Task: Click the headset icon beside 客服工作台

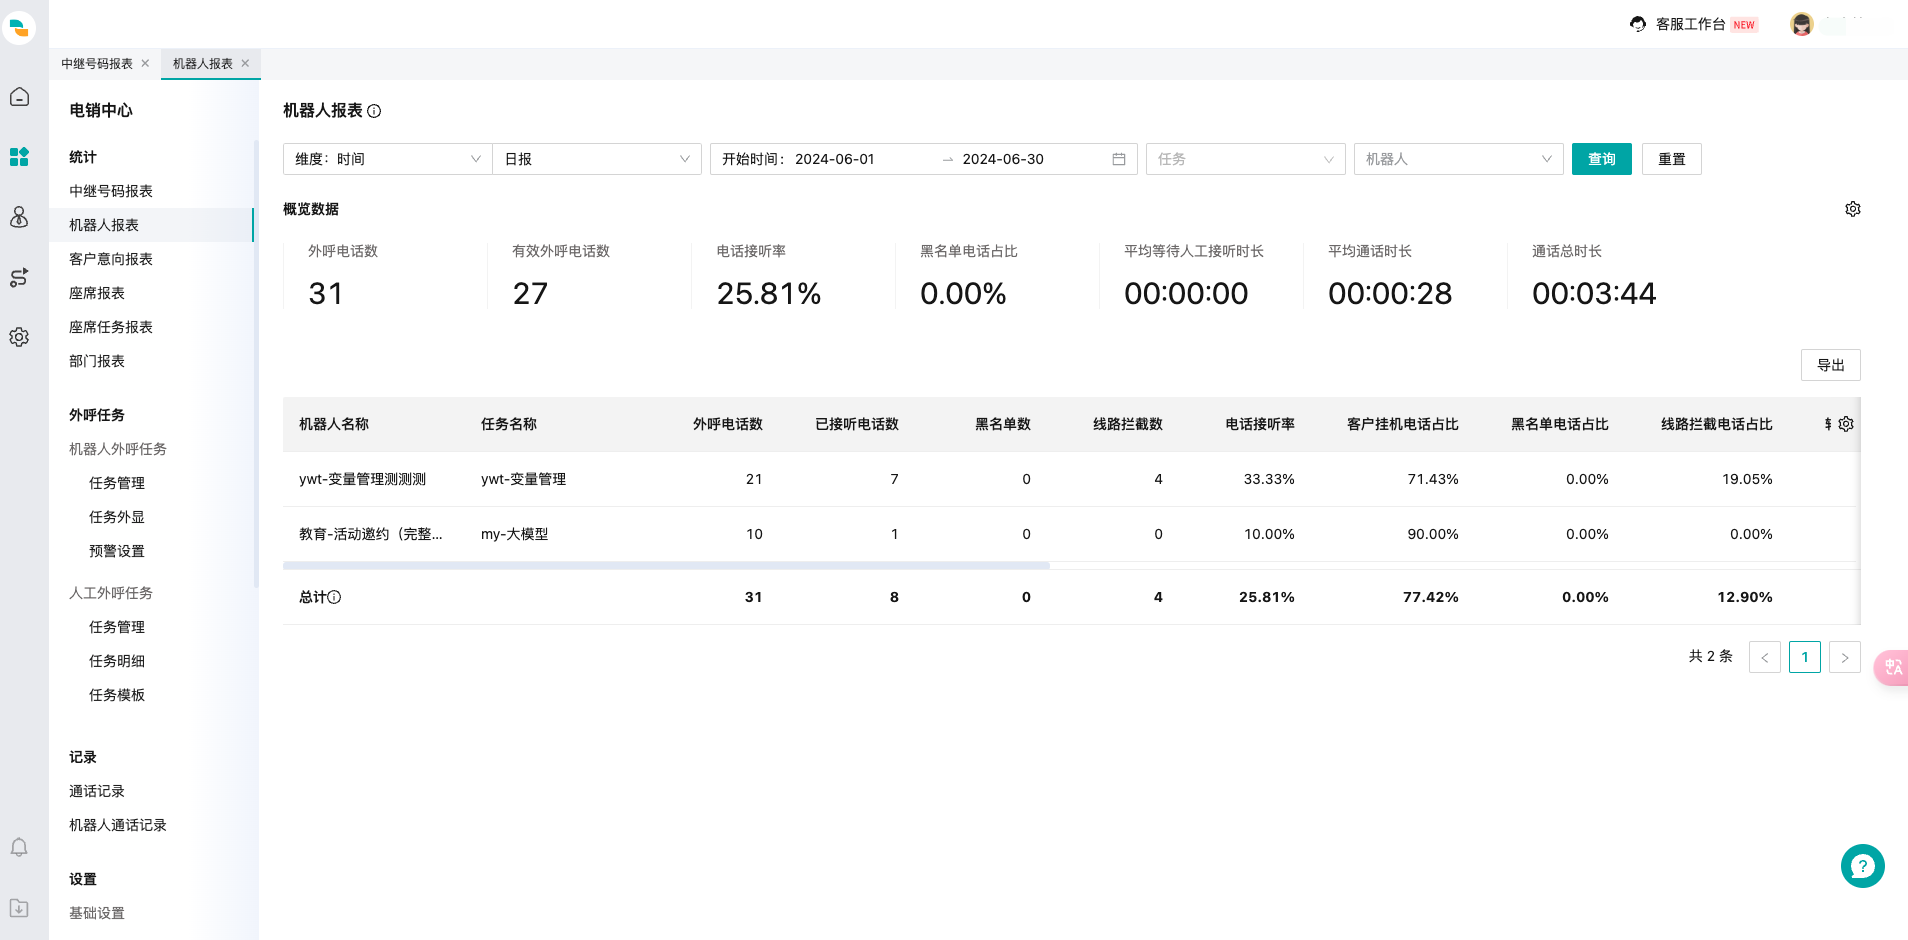Action: (1638, 24)
